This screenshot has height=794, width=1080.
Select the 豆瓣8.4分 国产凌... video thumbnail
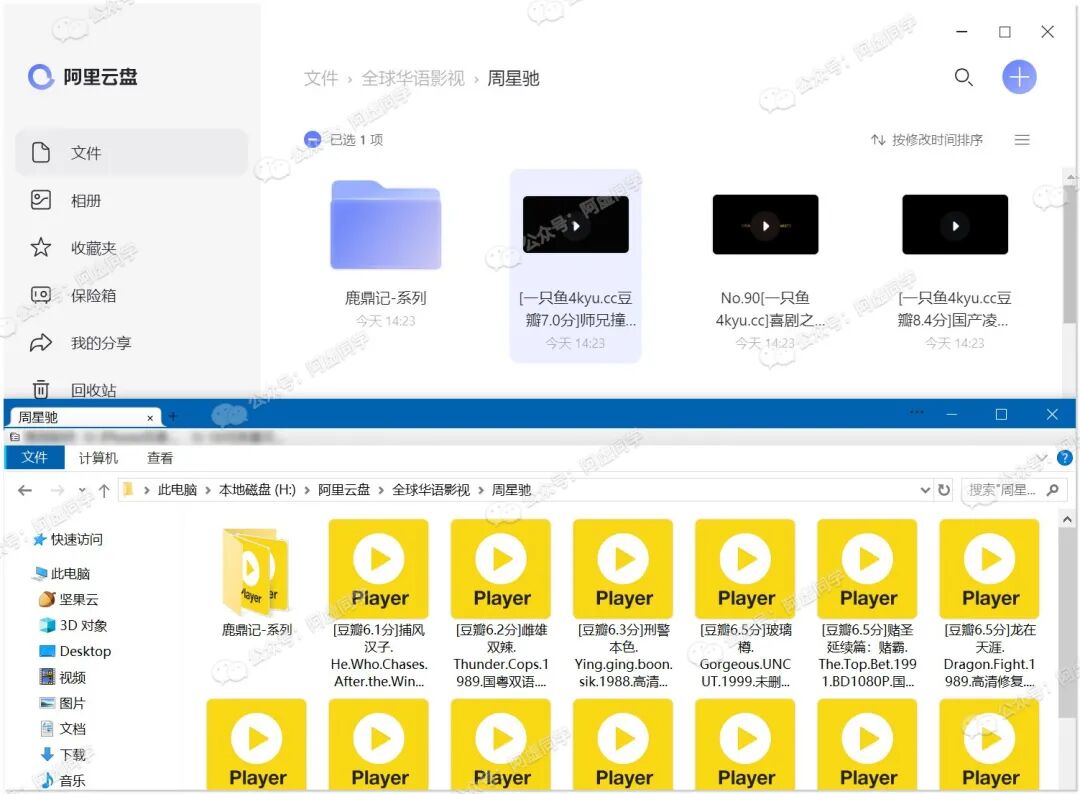(x=955, y=224)
